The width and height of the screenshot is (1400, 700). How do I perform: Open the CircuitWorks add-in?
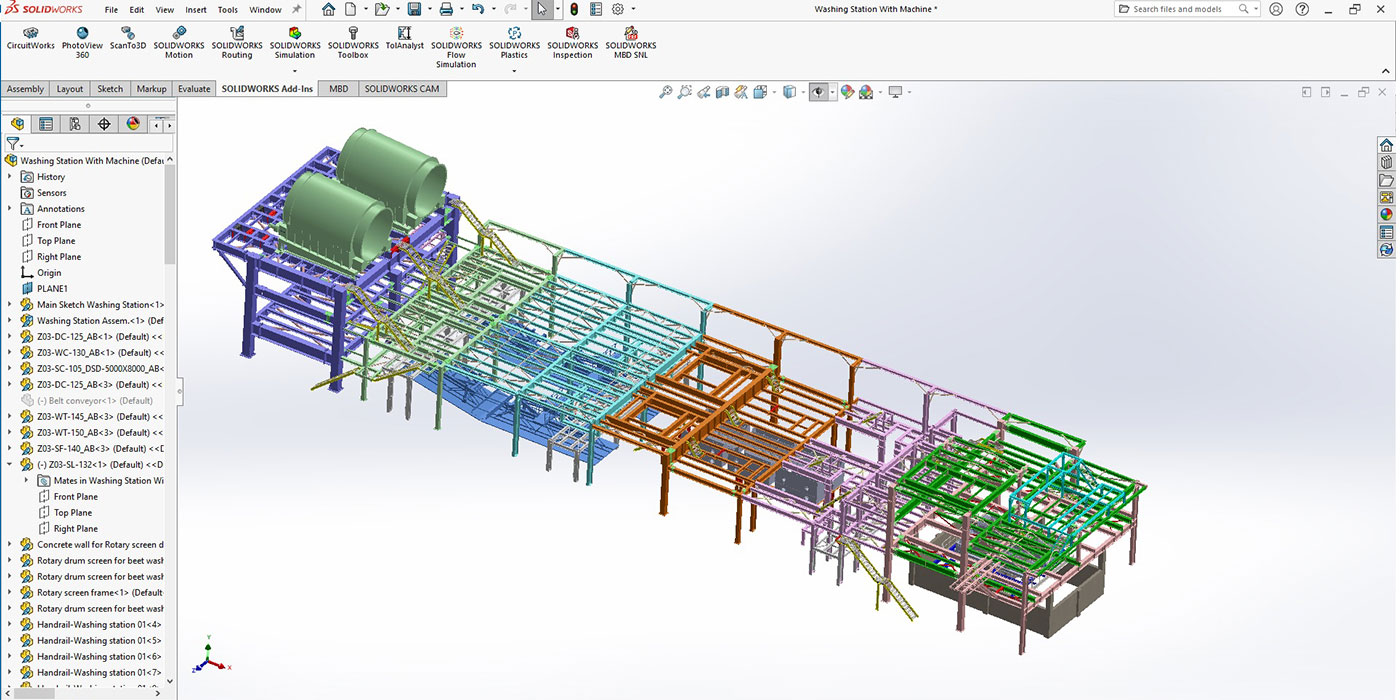30,39
